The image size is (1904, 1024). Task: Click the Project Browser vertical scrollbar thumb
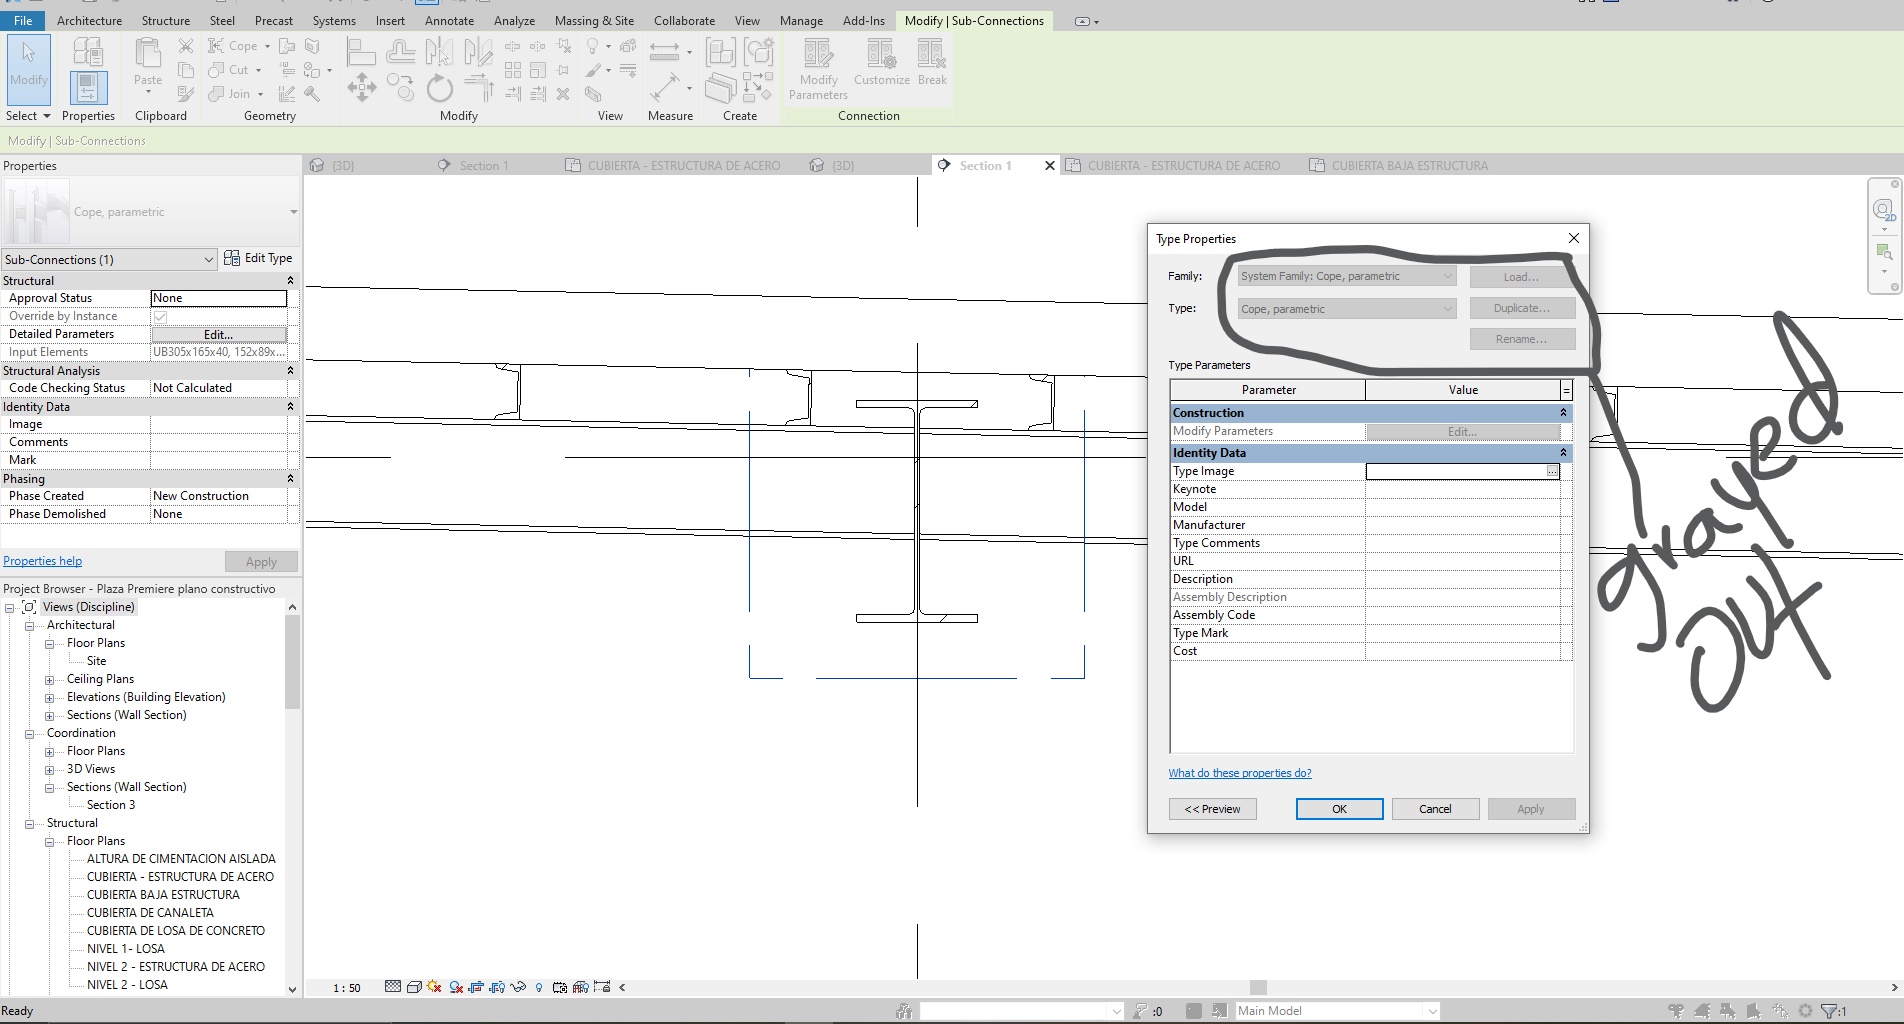(292, 661)
